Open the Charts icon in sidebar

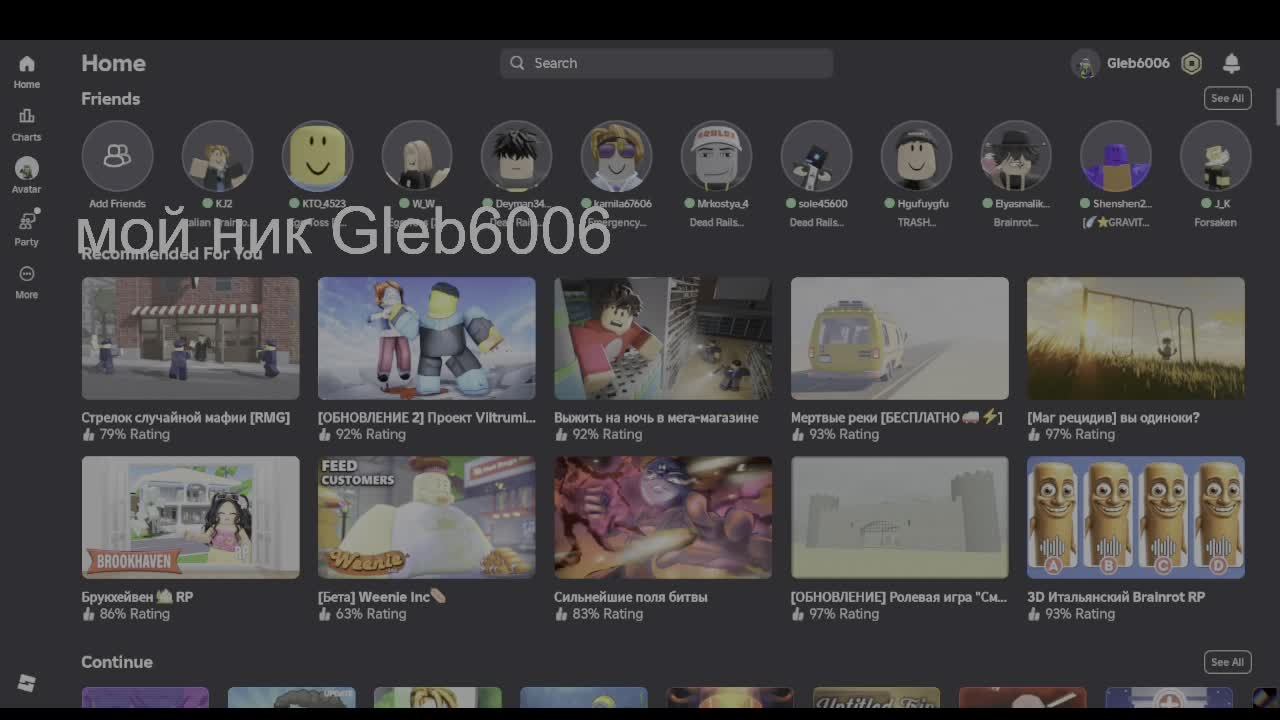tap(27, 116)
